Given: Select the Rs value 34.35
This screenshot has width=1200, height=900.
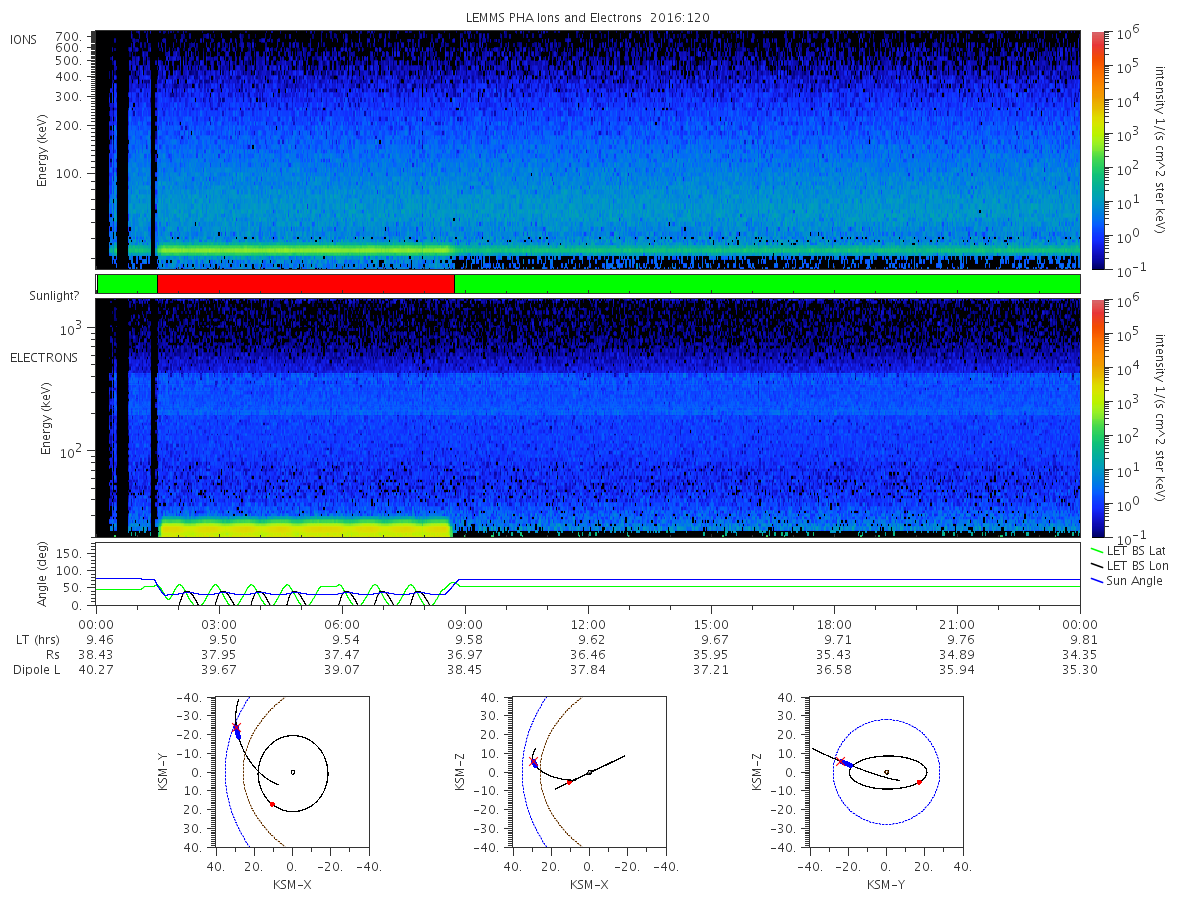Looking at the screenshot, I should (x=1080, y=654).
